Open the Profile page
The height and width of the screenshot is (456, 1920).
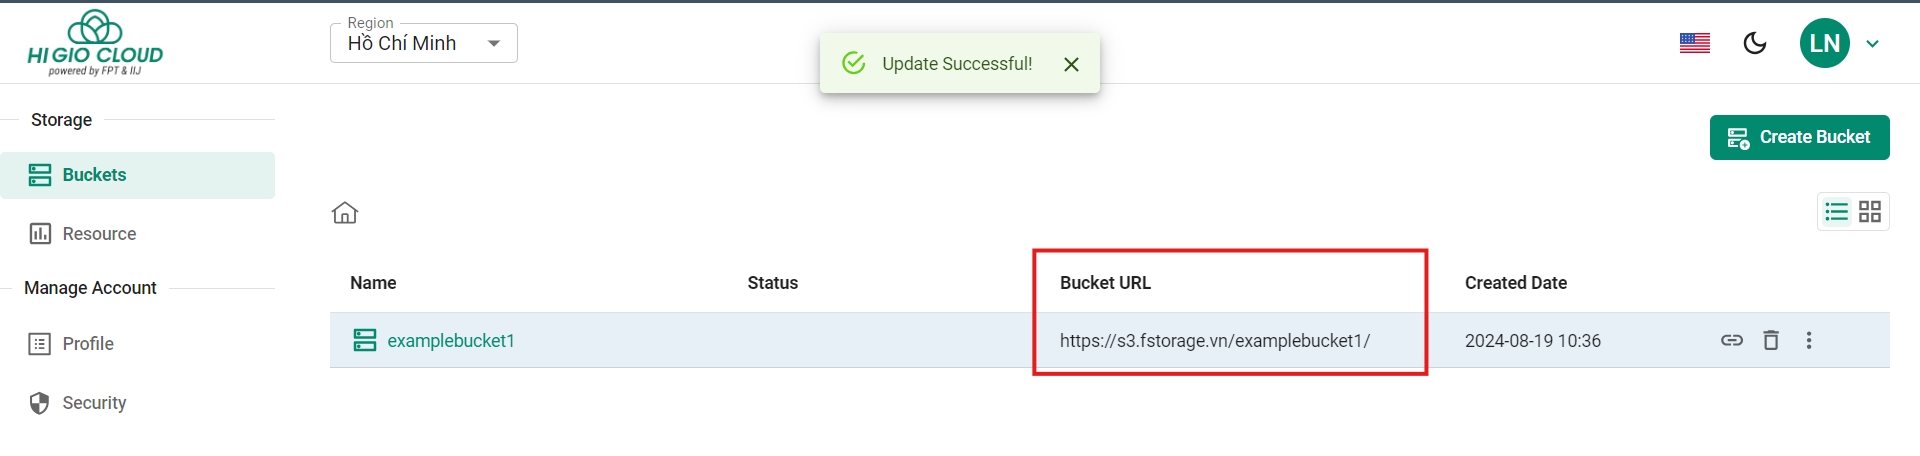[x=88, y=344]
